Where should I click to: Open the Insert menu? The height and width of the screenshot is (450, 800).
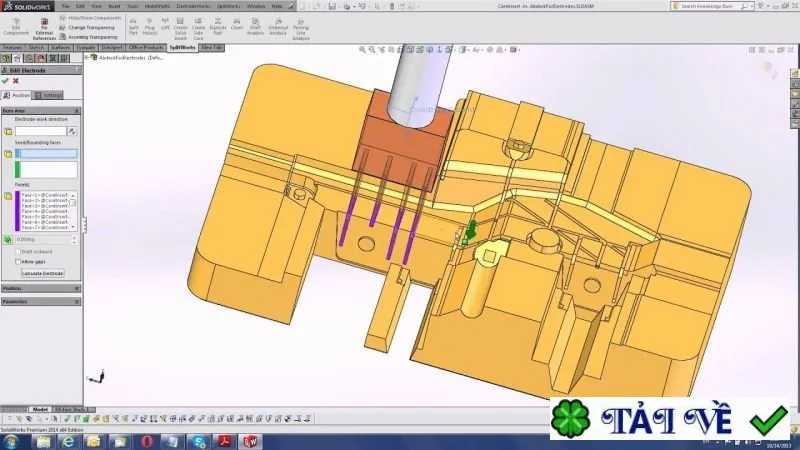(x=114, y=6)
